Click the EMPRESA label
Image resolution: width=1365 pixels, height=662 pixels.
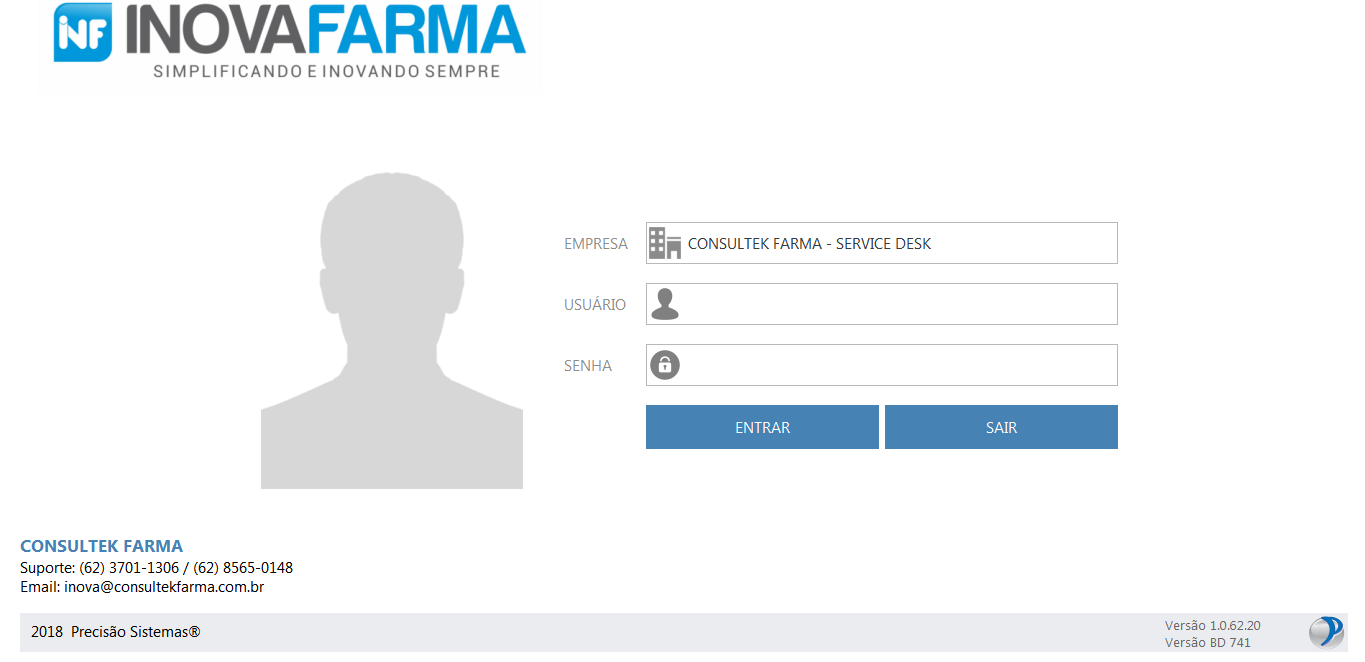tap(596, 243)
